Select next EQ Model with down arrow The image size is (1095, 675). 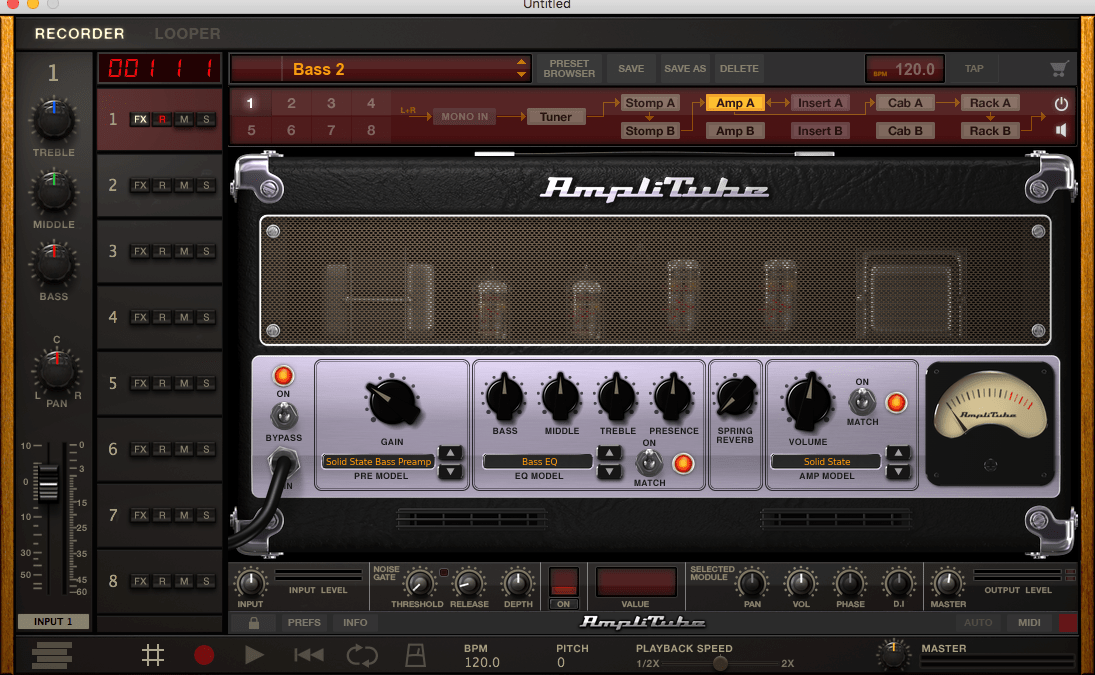coord(610,472)
